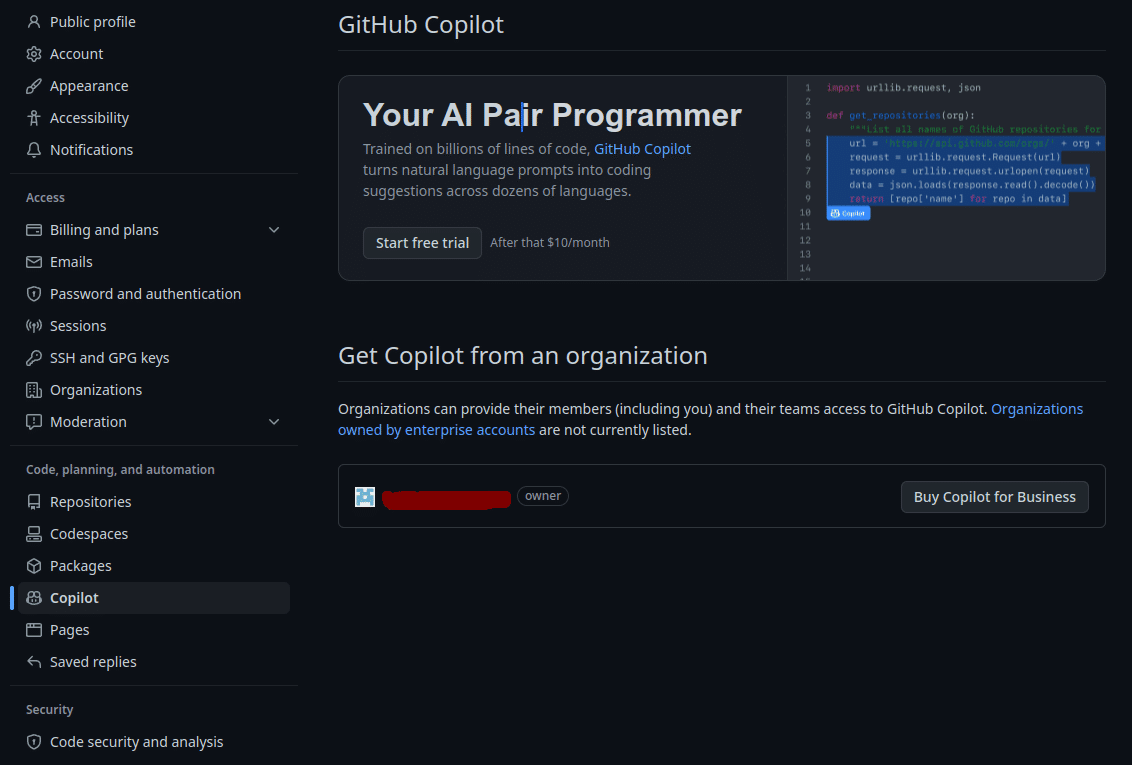Select the Copilot sidebar item

[x=154, y=598]
